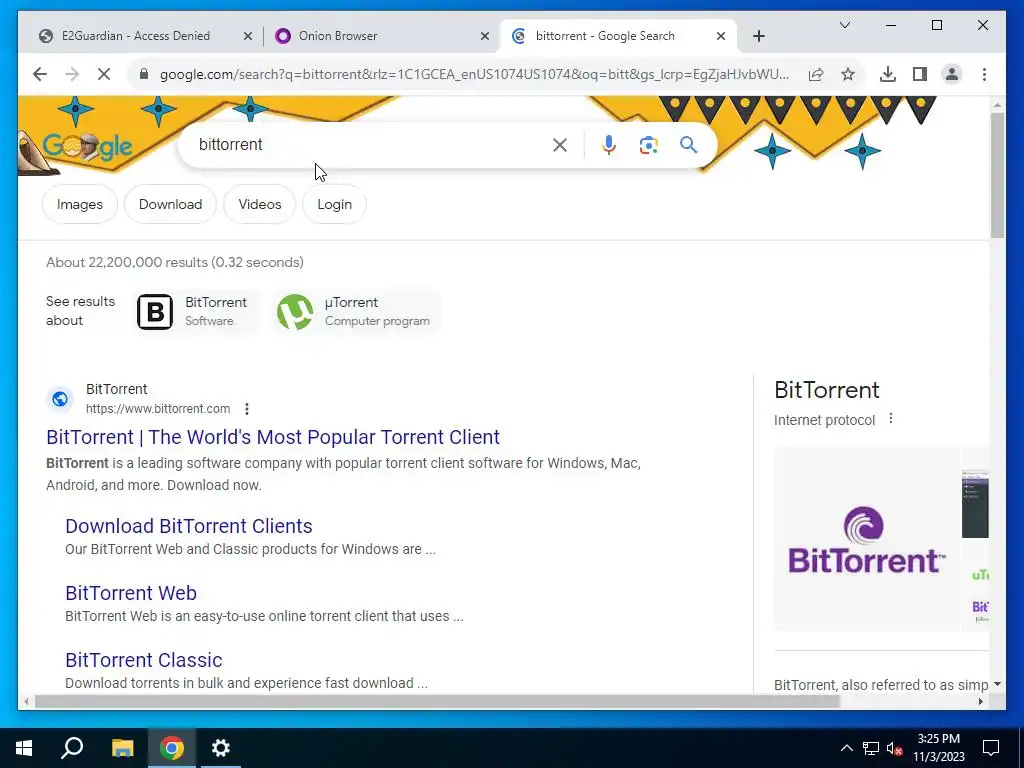Toggle Chrome side panel
Viewport: 1024px width, 768px height.
[920, 74]
